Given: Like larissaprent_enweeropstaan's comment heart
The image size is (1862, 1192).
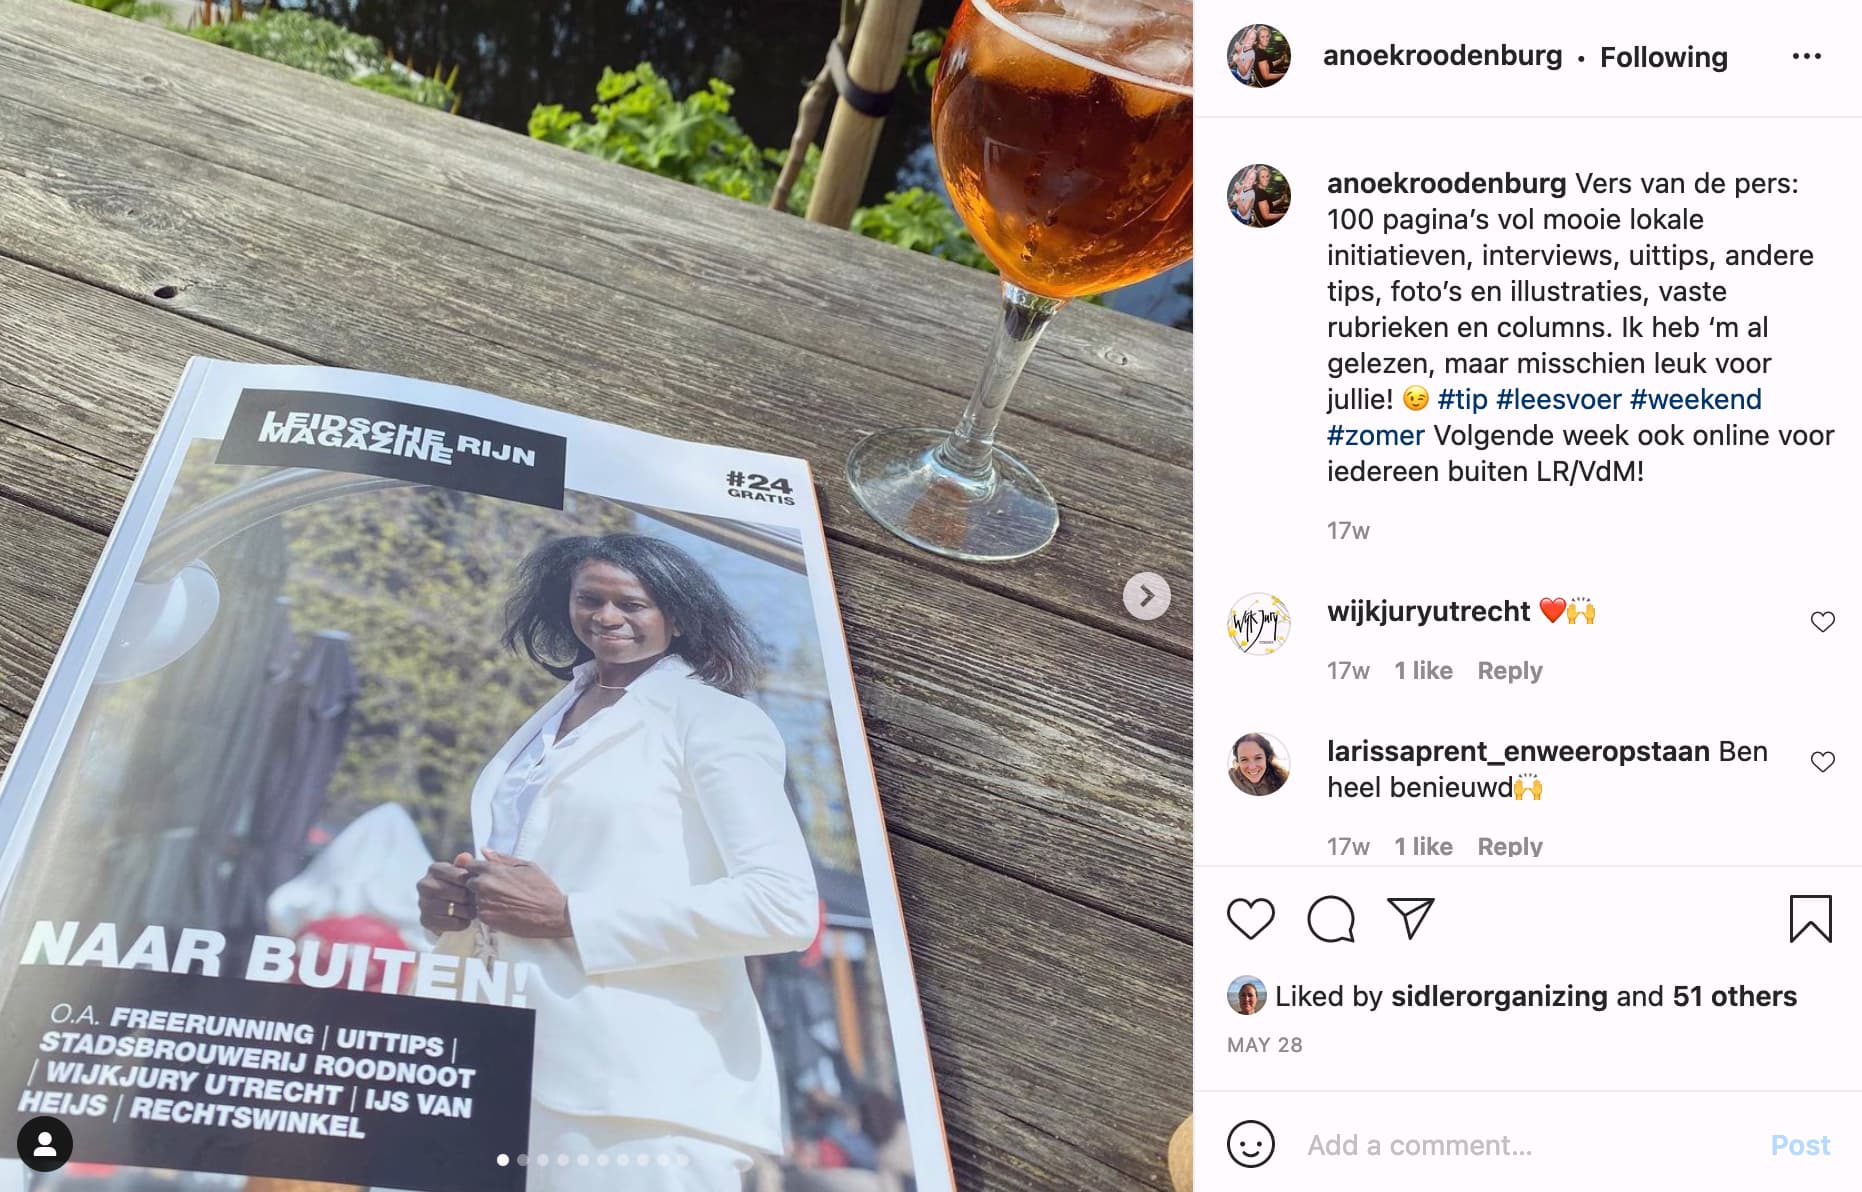Looking at the screenshot, I should (x=1823, y=762).
